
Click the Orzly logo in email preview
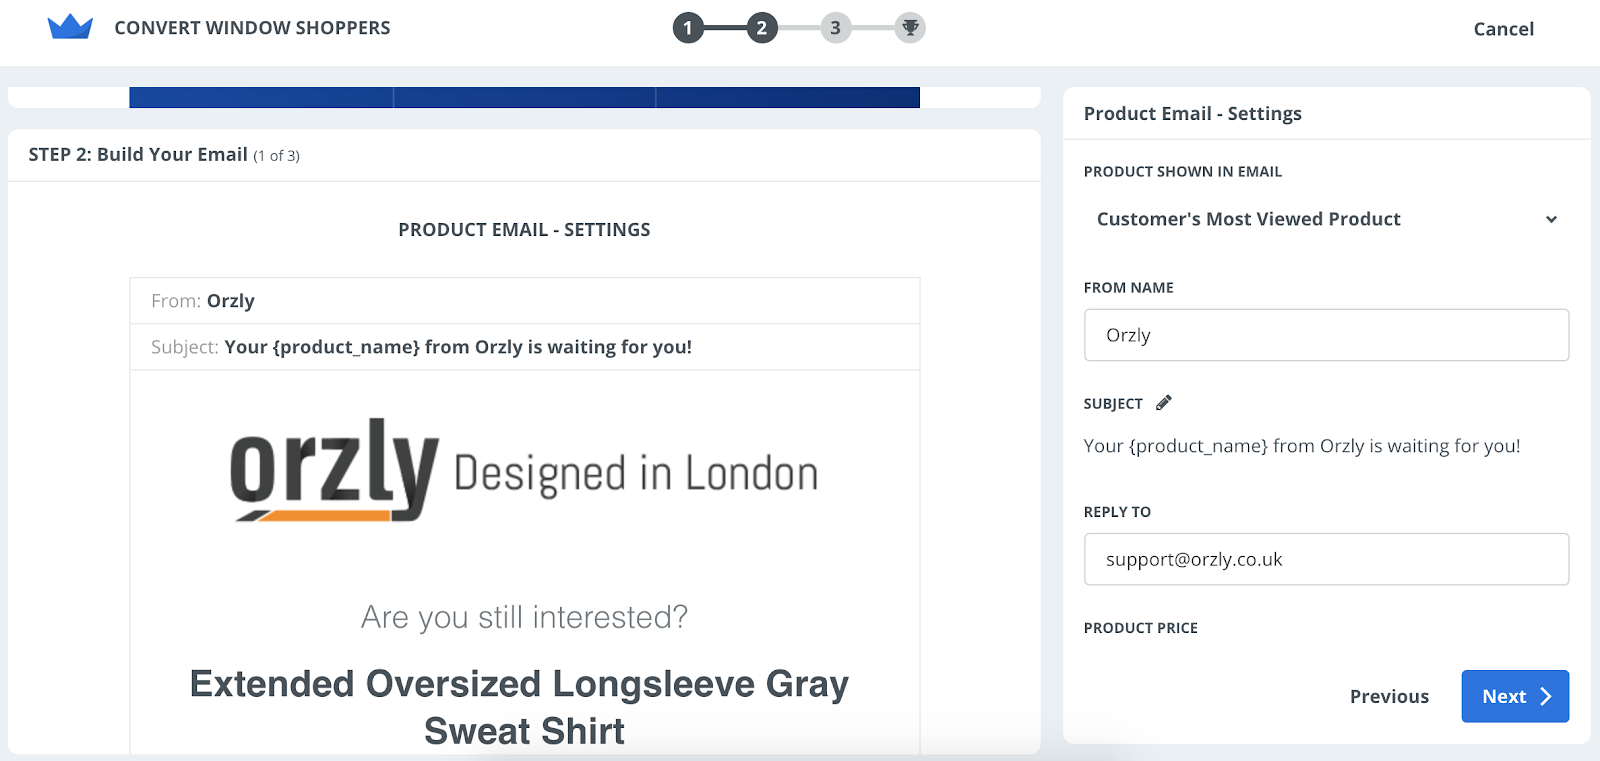click(524, 470)
